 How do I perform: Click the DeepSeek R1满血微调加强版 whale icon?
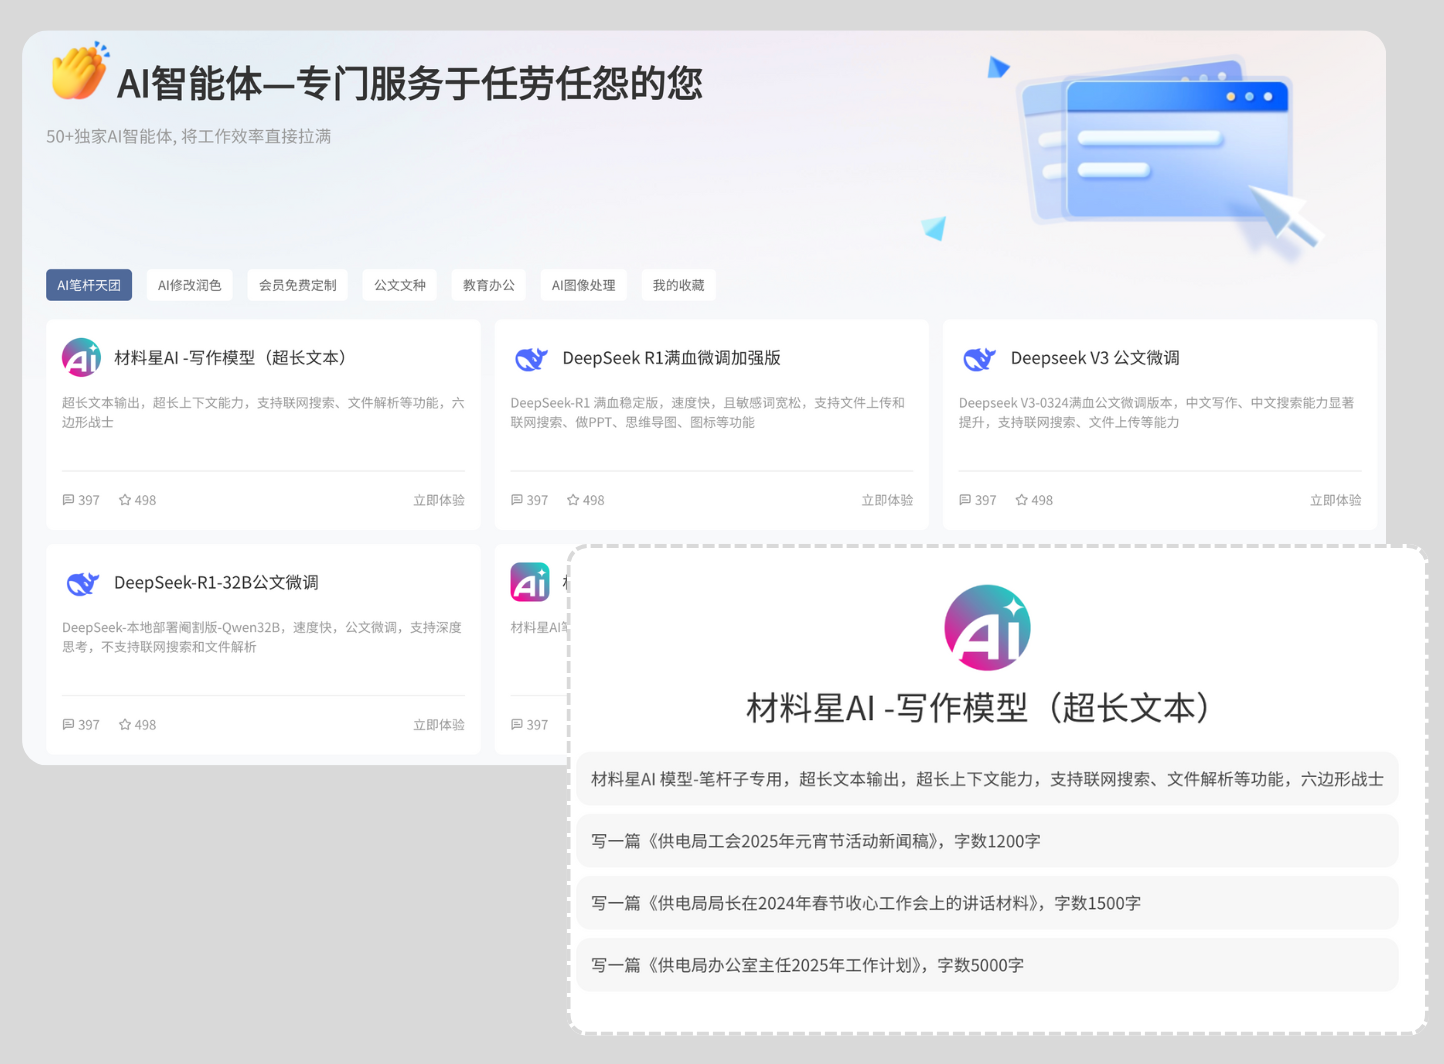[530, 358]
